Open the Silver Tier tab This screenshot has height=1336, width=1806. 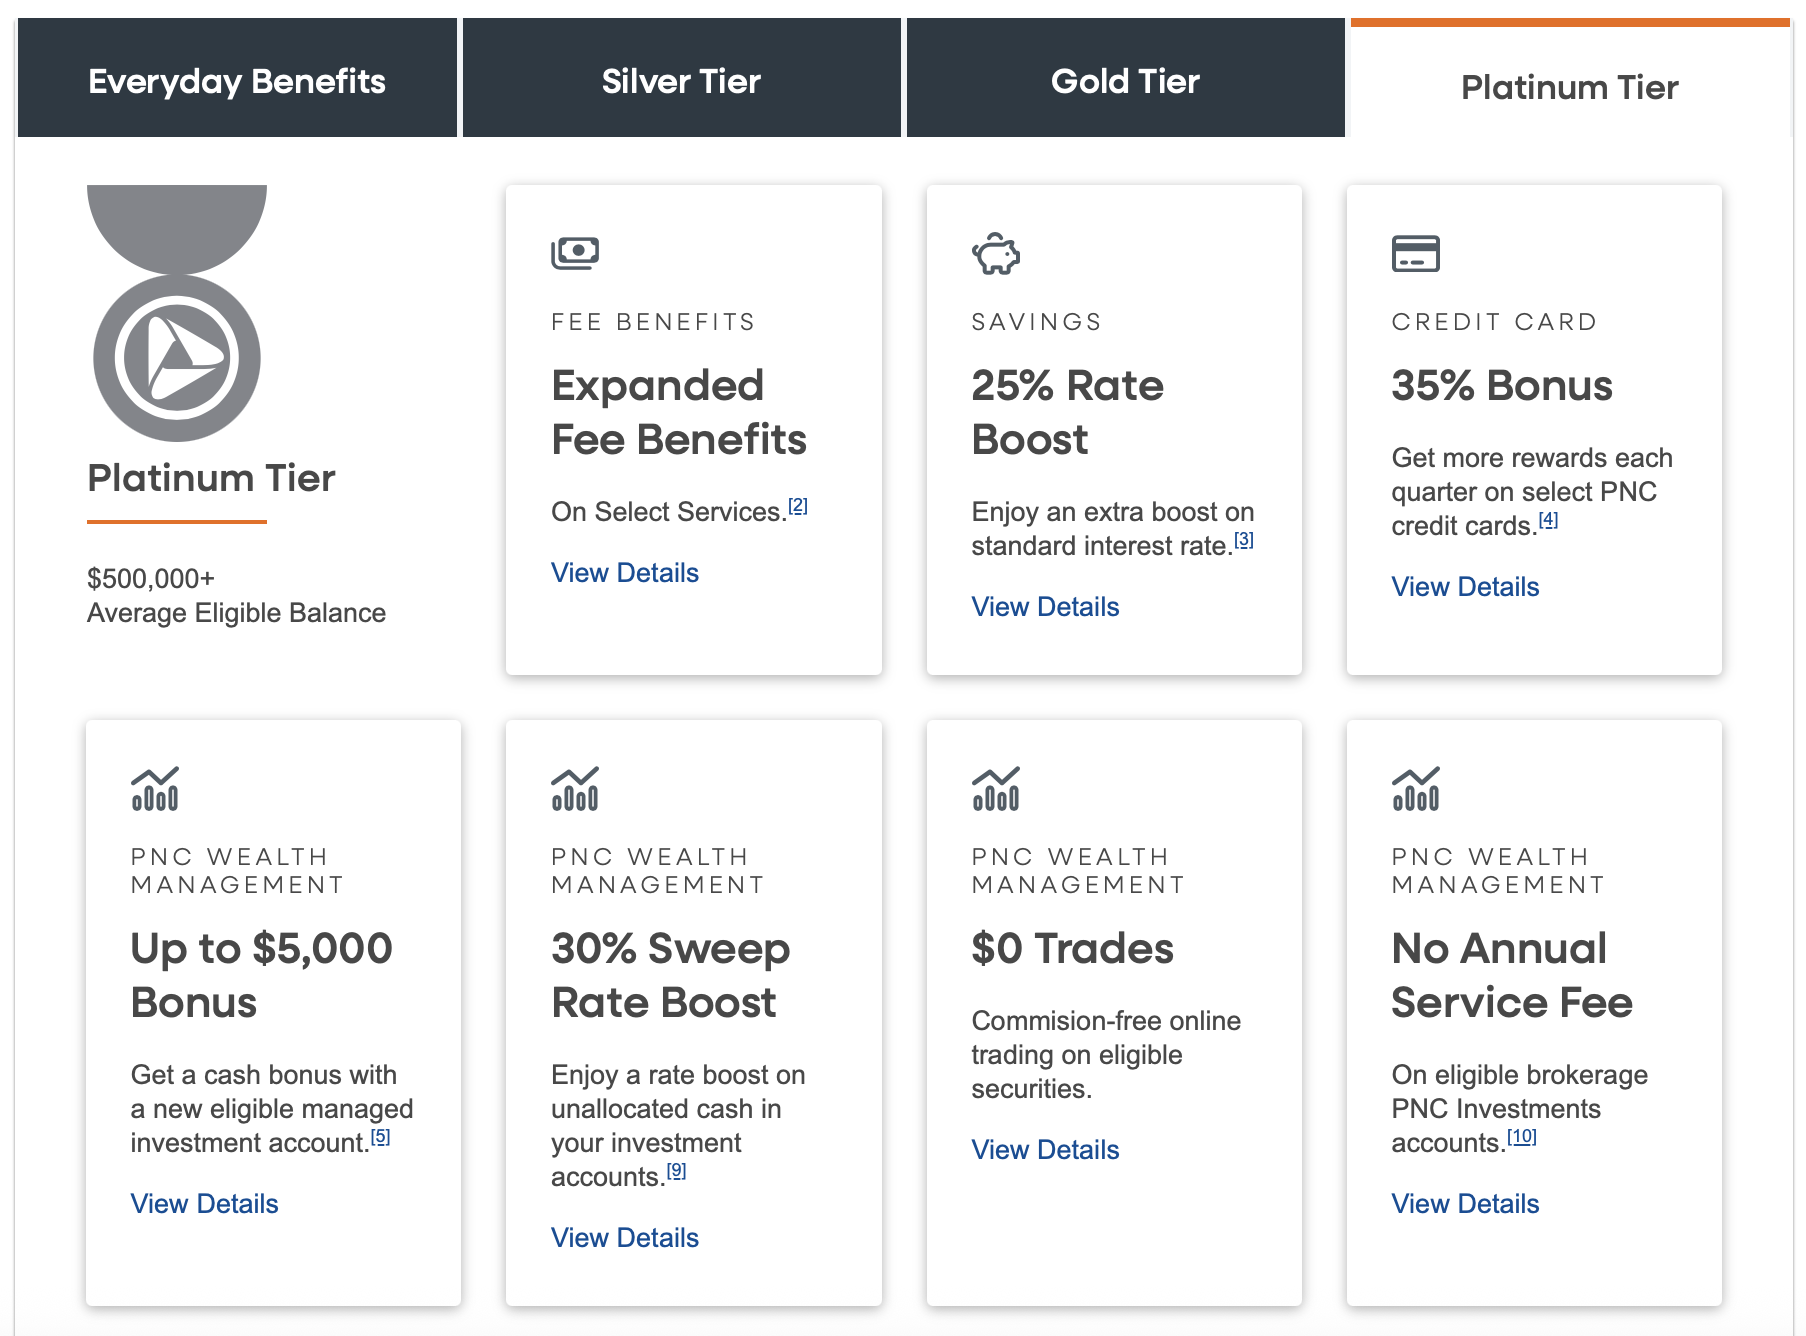(x=681, y=80)
